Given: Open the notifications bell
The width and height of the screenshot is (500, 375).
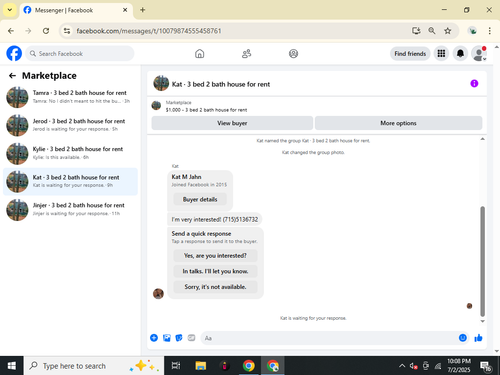Looking at the screenshot, I should click(x=460, y=53).
